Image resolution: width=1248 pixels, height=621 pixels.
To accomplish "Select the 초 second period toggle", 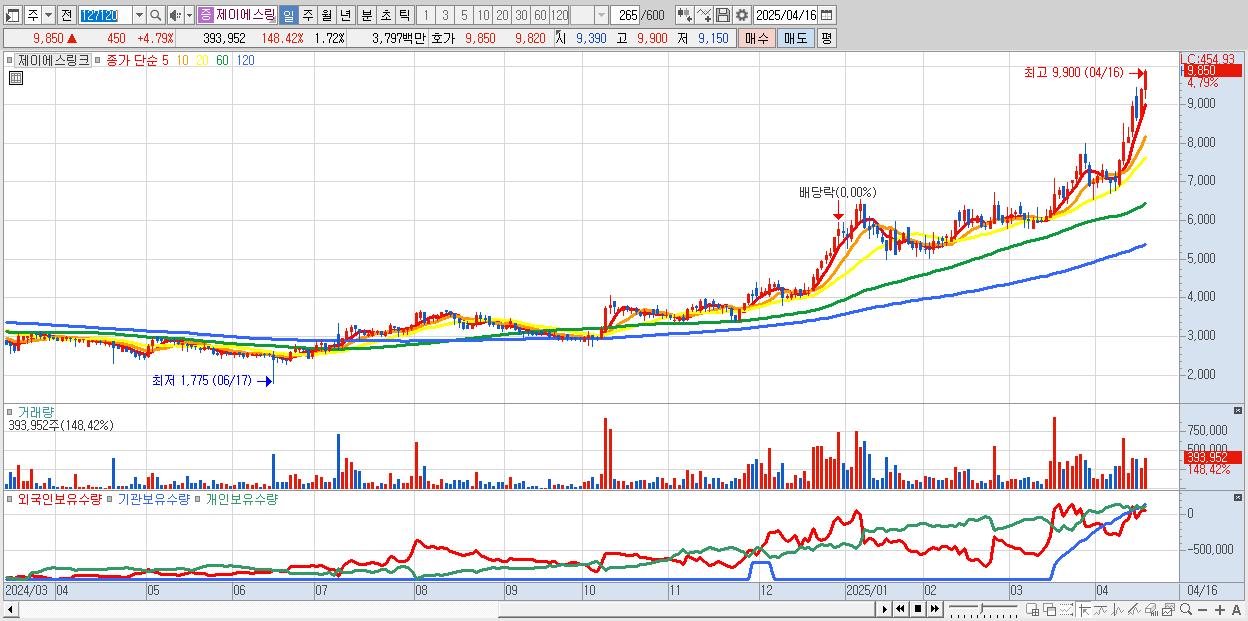I will tap(385, 15).
